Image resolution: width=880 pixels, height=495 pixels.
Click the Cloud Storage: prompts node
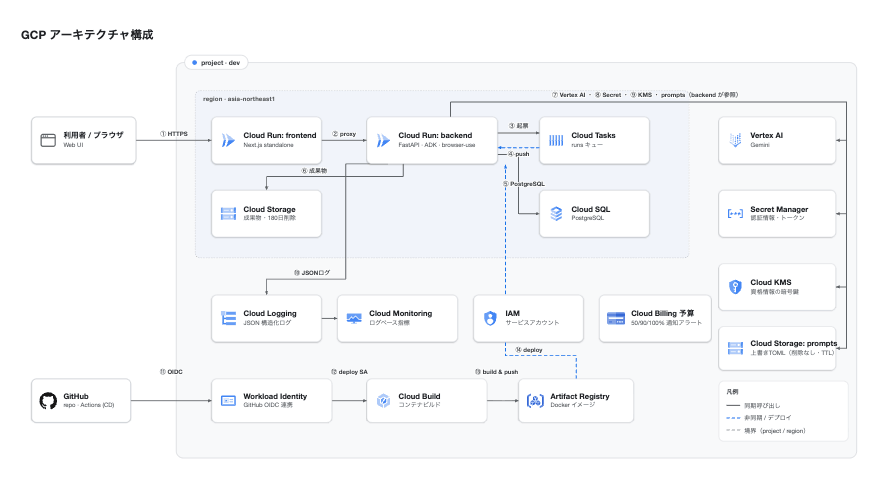click(777, 348)
